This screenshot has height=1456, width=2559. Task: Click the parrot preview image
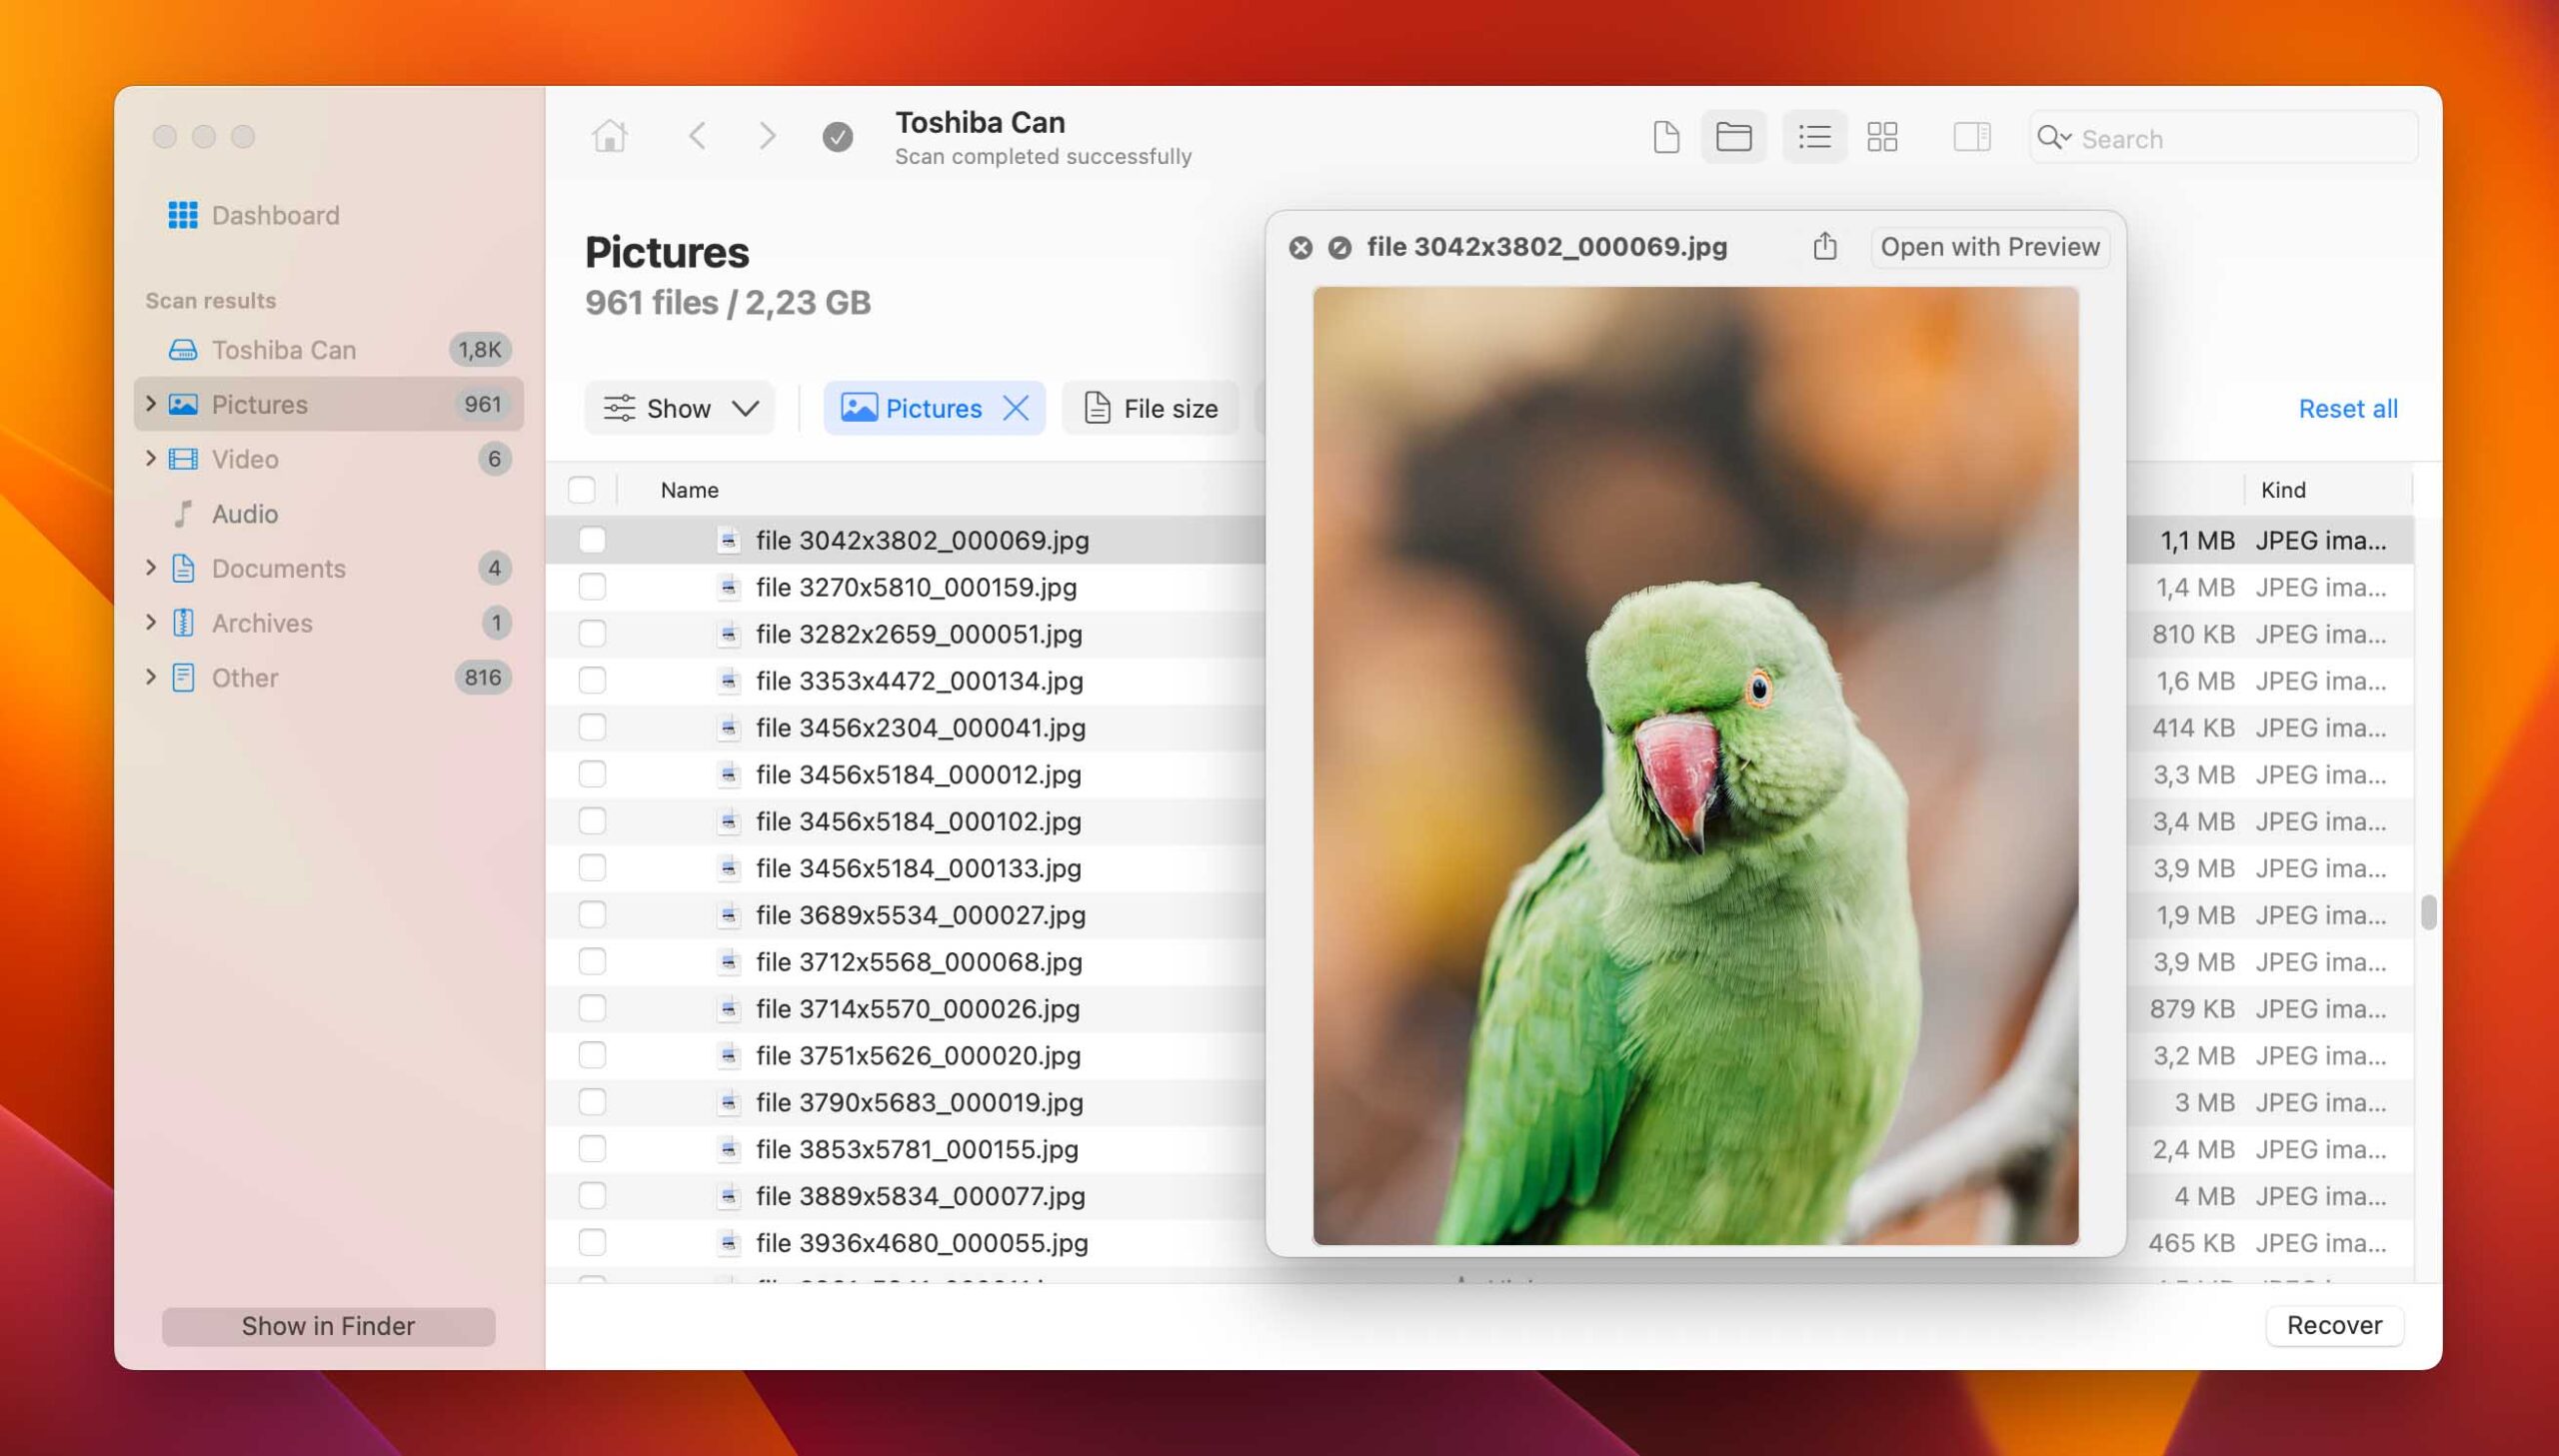point(1695,766)
